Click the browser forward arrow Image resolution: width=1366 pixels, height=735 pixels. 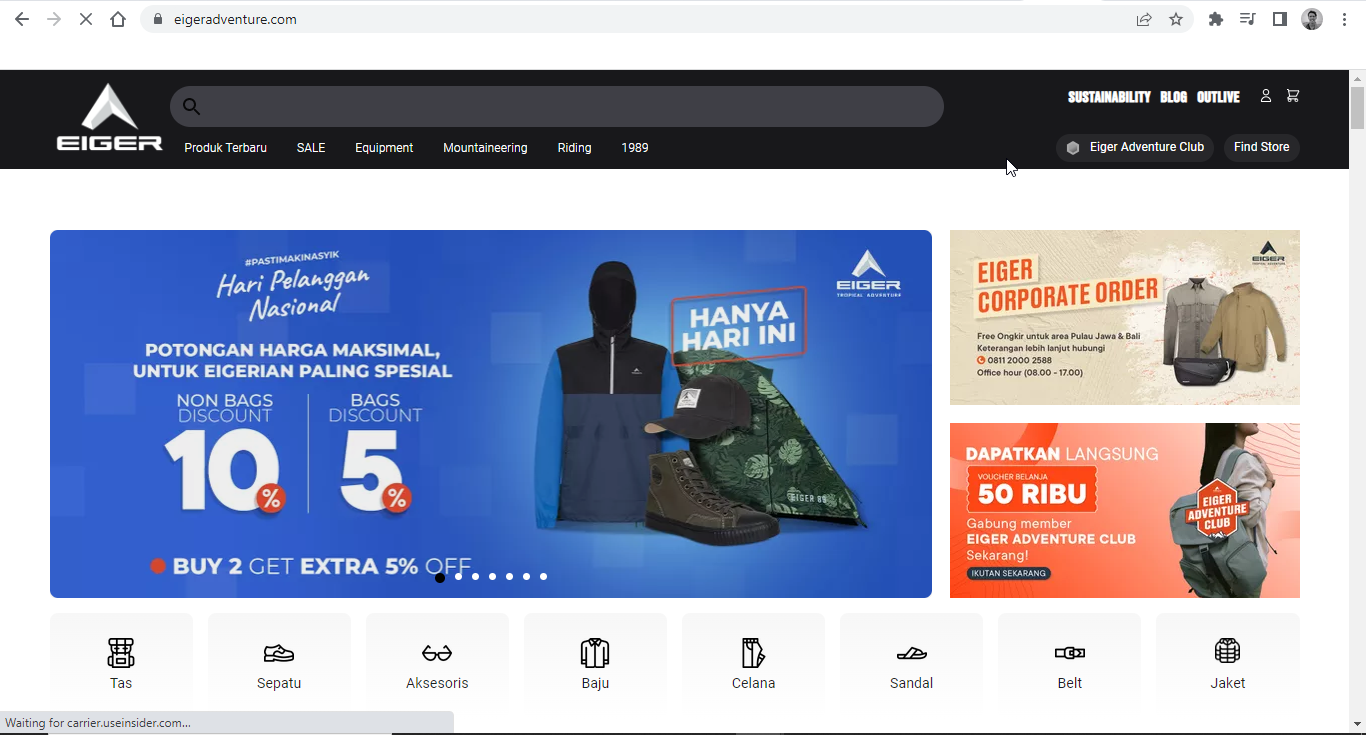54,19
